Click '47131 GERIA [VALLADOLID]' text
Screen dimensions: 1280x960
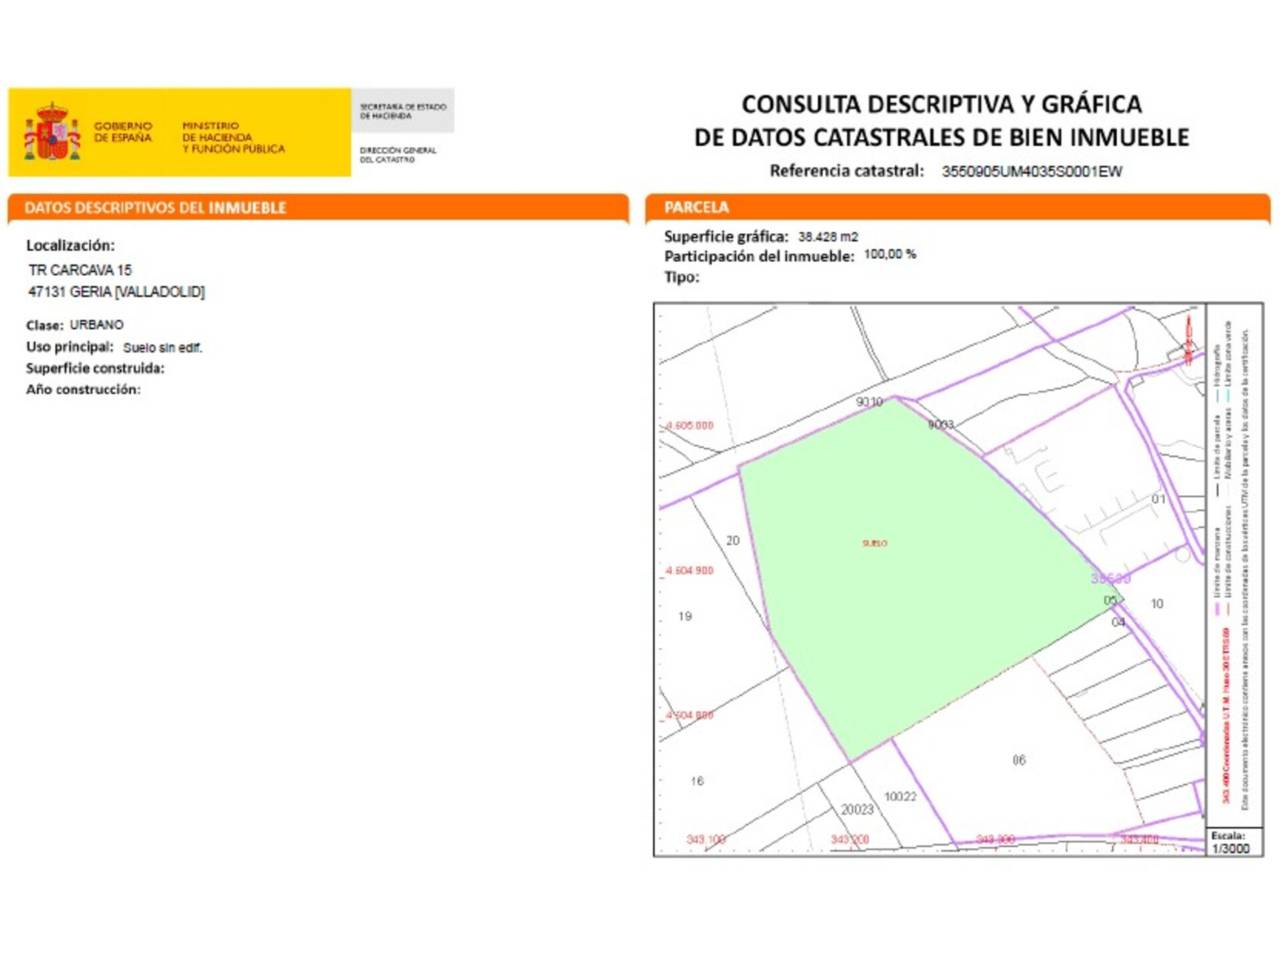(x=116, y=292)
